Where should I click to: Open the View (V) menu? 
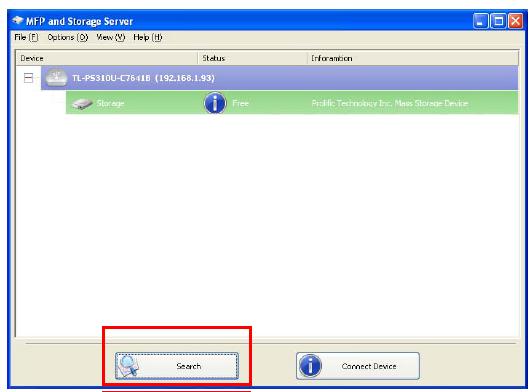pyautogui.click(x=111, y=37)
